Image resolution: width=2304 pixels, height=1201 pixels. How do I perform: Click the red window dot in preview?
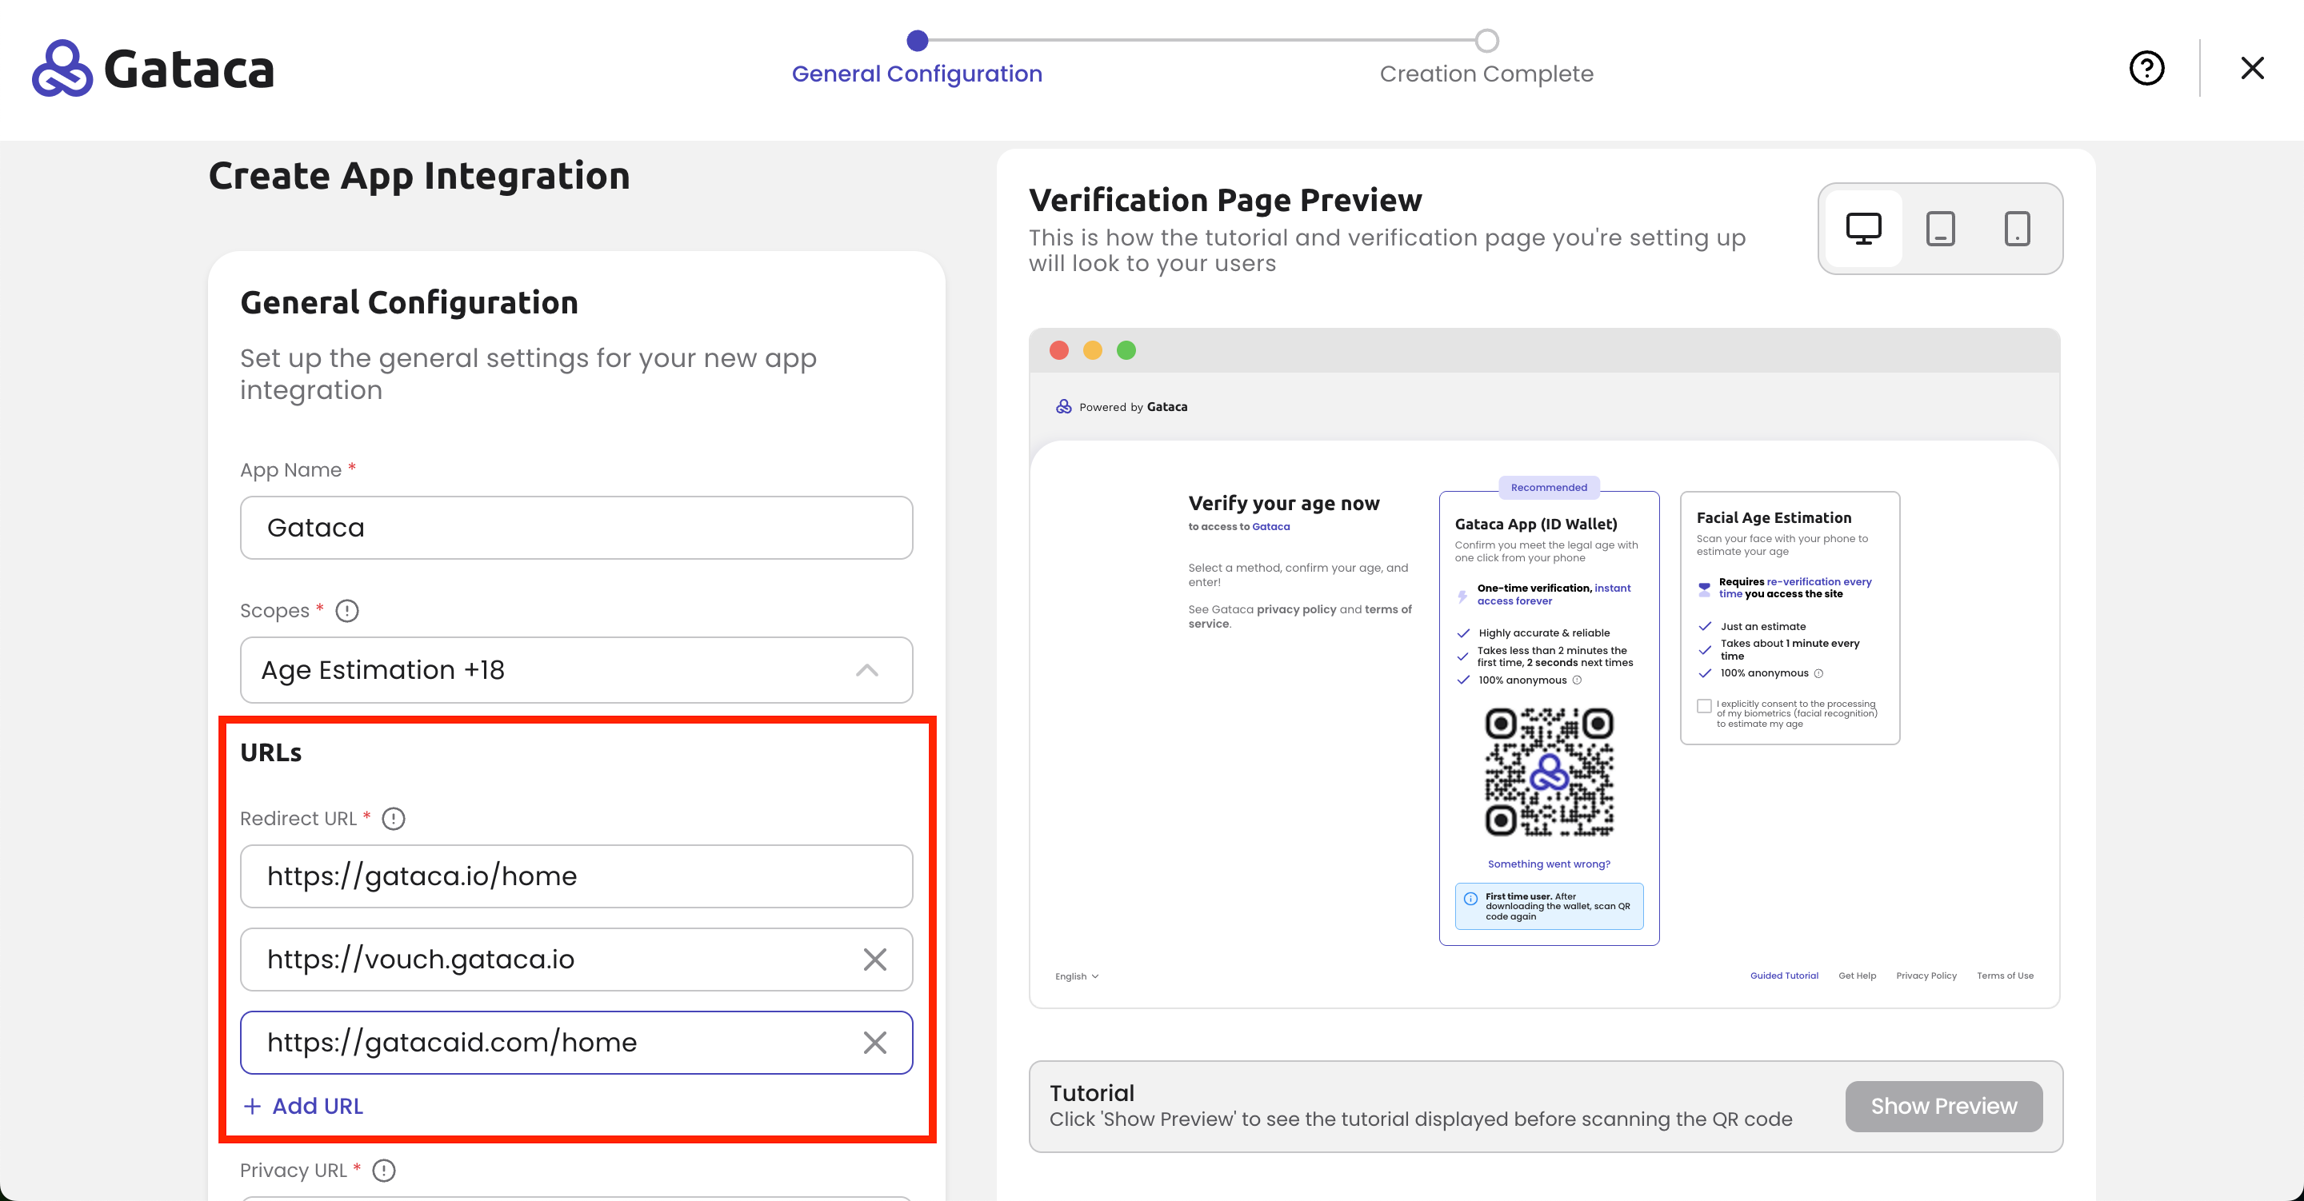coord(1059,350)
